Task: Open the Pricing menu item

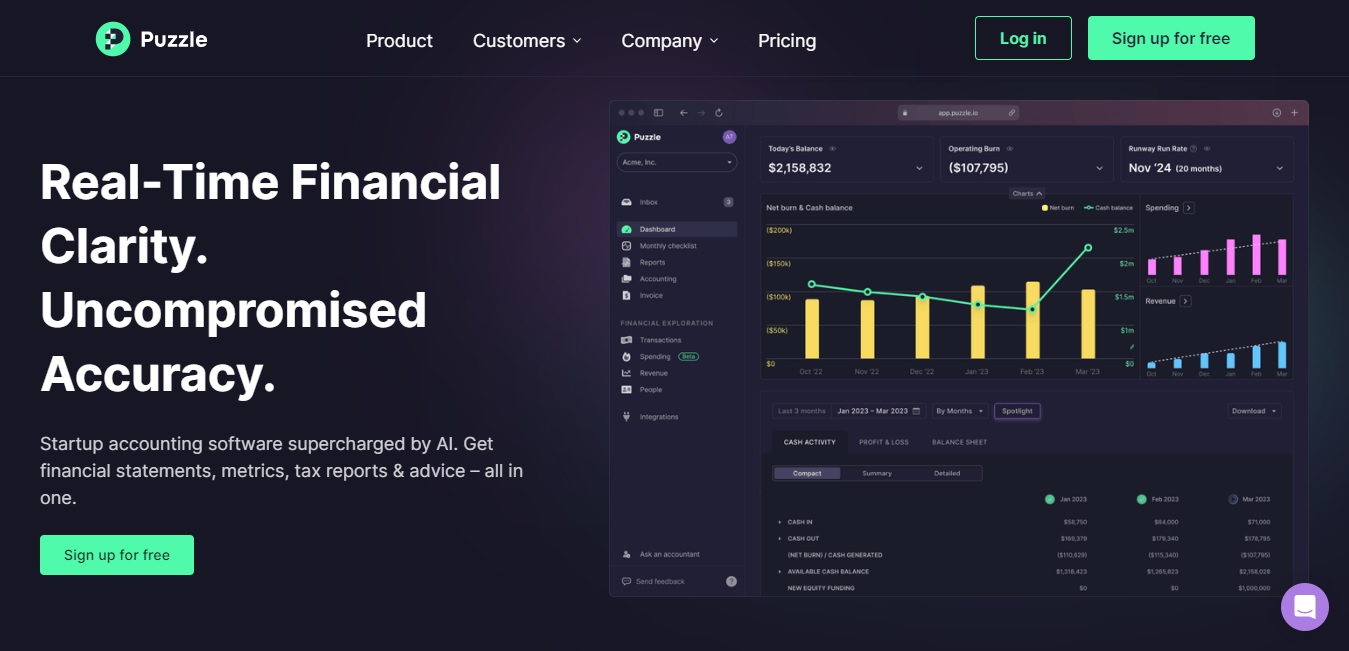Action: [x=787, y=41]
